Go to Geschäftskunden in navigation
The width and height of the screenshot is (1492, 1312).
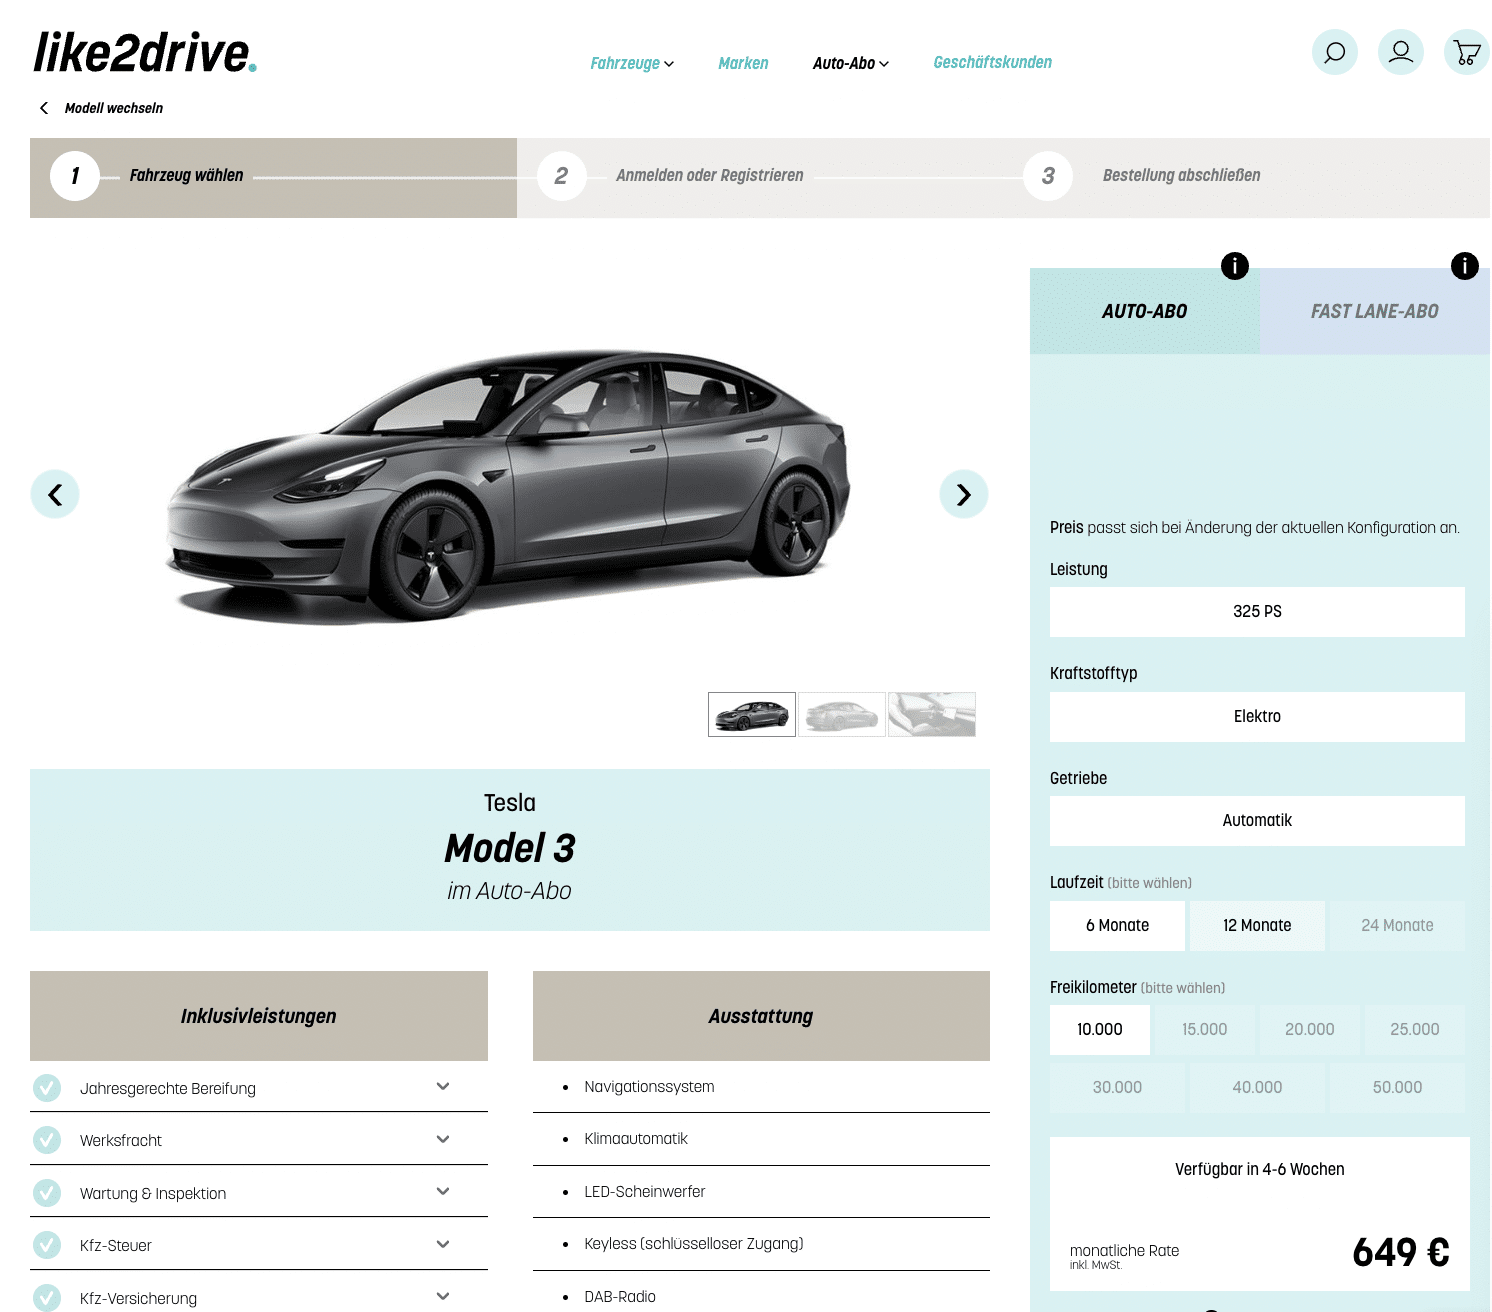coord(993,62)
